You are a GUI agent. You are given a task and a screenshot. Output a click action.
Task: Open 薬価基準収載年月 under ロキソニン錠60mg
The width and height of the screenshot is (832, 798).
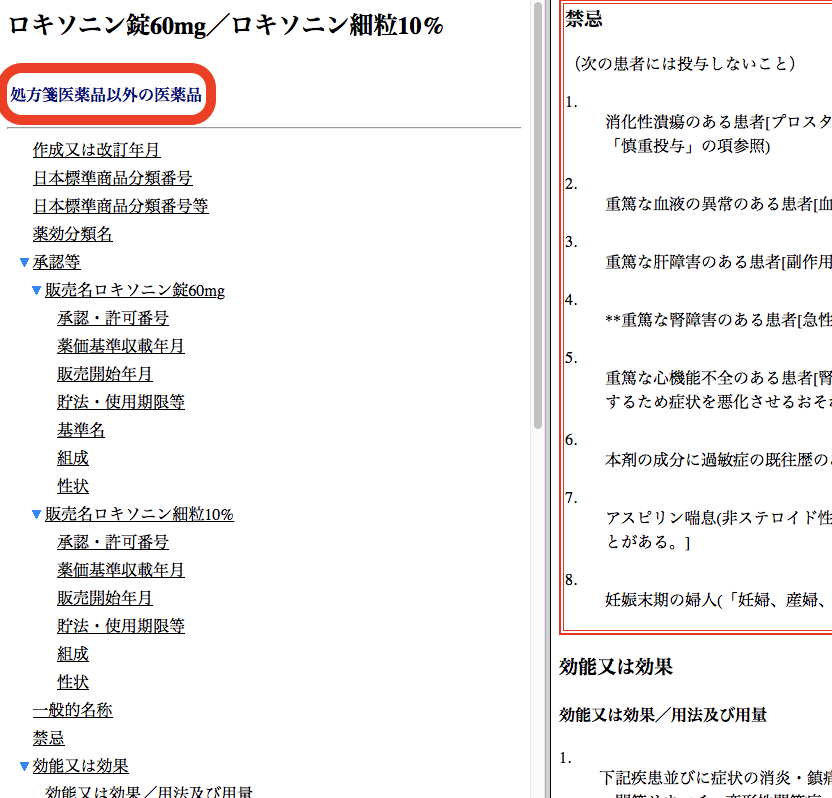point(121,346)
